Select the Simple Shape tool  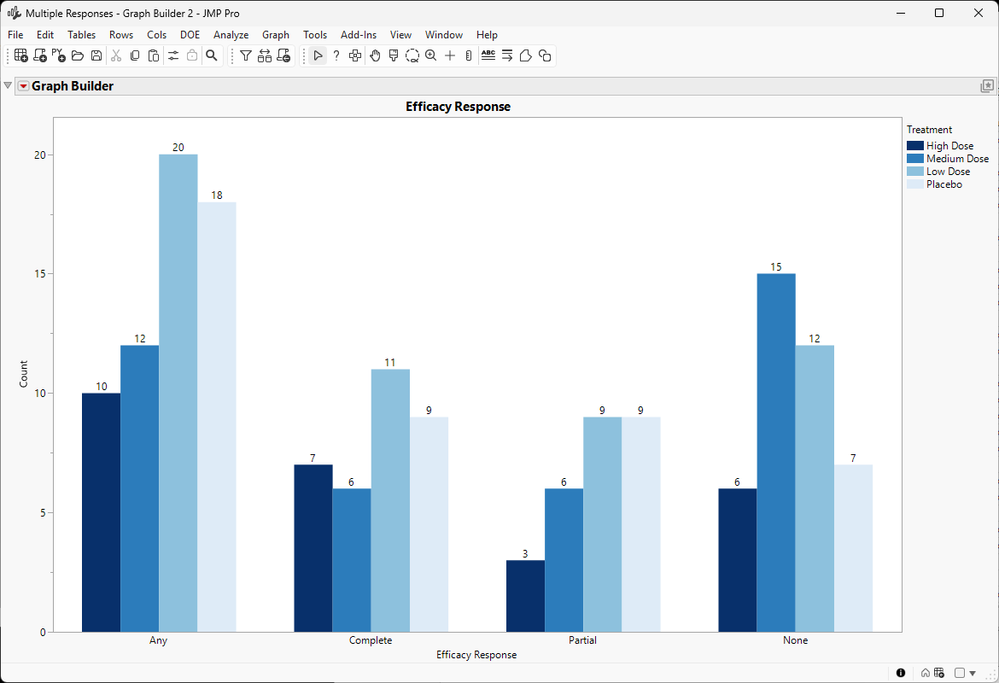tap(545, 56)
